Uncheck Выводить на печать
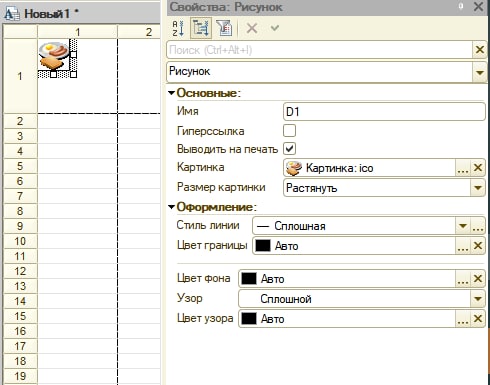The height and width of the screenshot is (385, 490). [x=289, y=149]
